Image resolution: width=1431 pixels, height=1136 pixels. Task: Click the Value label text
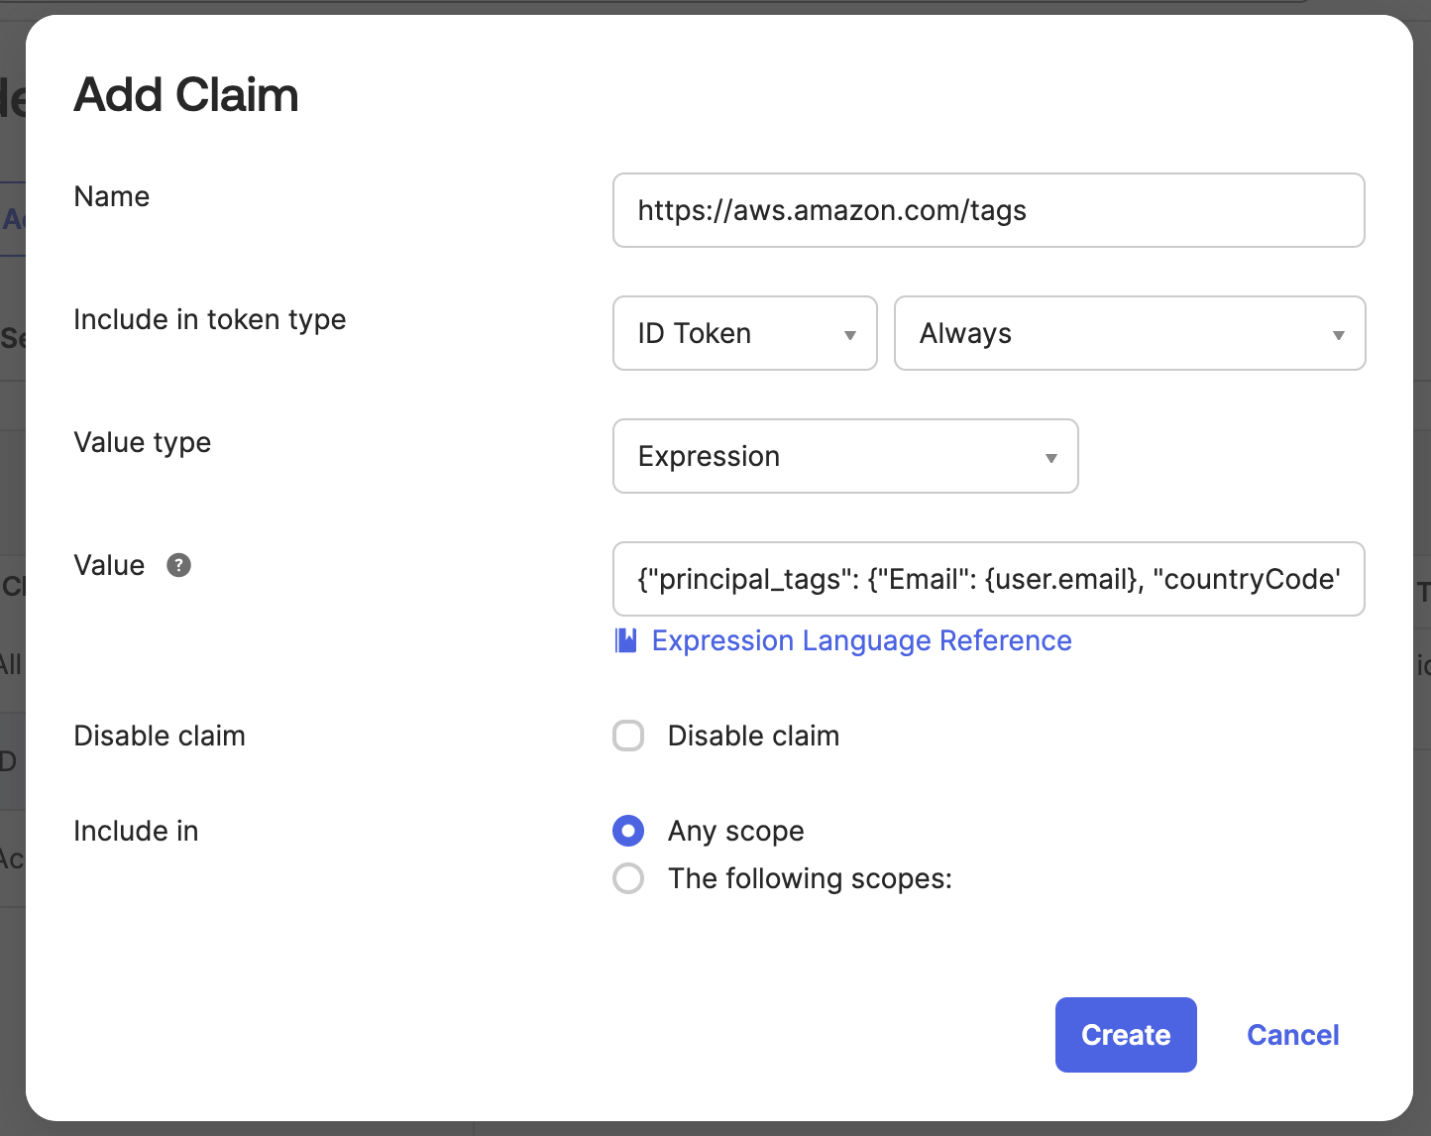(x=109, y=566)
